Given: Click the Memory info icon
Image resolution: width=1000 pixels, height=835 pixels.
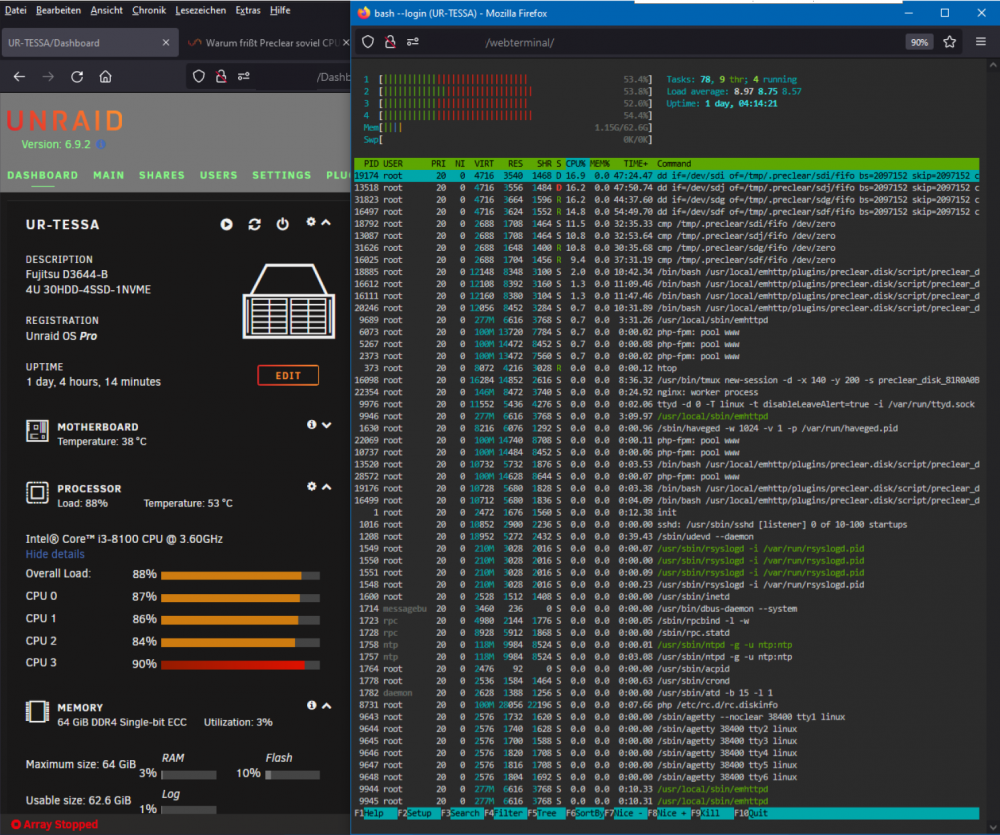Looking at the screenshot, I should [x=311, y=706].
